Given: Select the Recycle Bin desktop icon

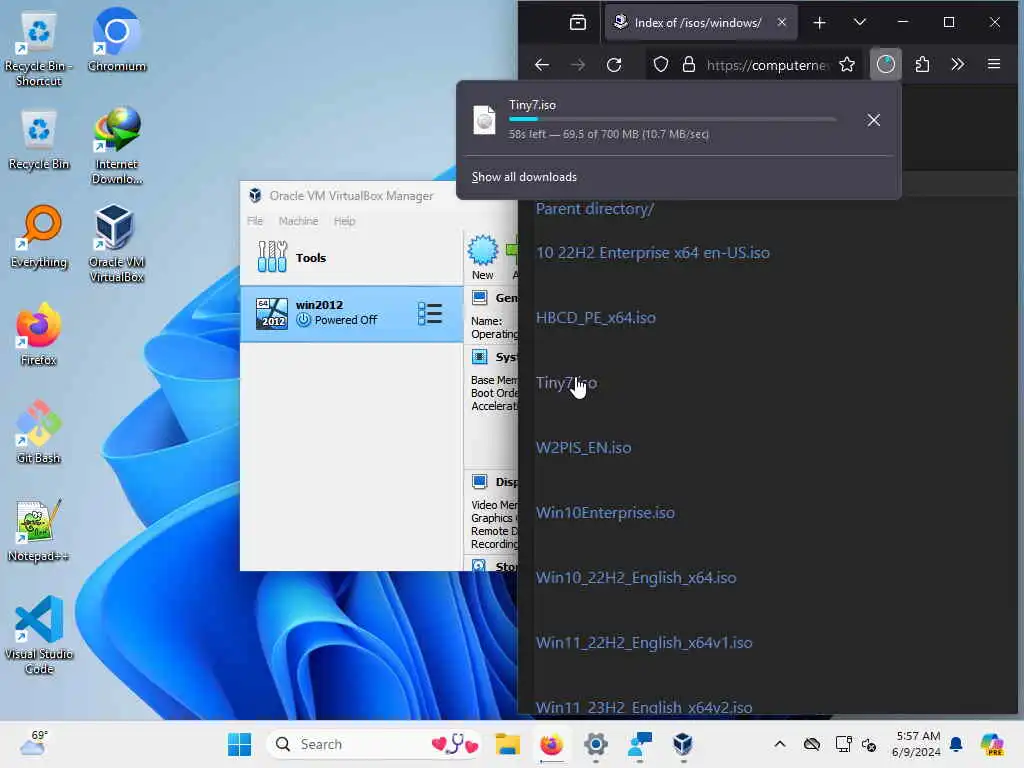Looking at the screenshot, I should pos(39,140).
